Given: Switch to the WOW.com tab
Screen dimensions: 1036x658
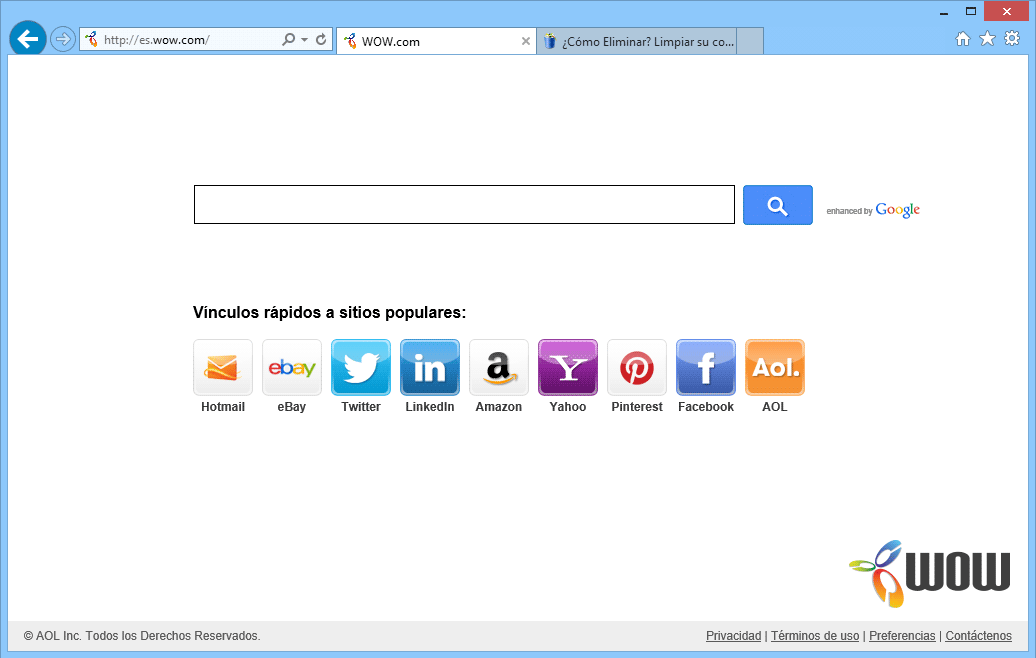Looking at the screenshot, I should click(436, 41).
